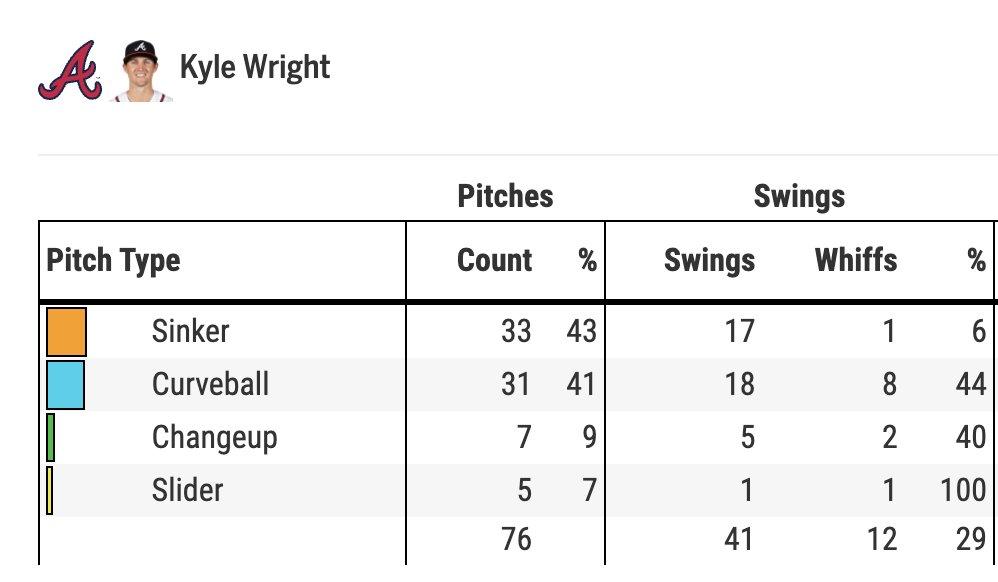Click the Swings group header above table
Viewport: 998px width, 582px height.
tap(799, 196)
